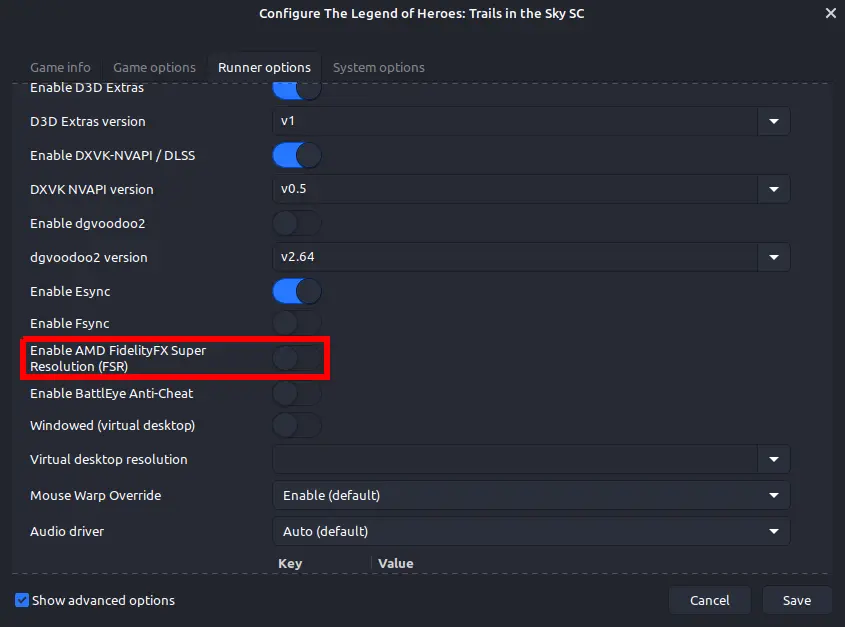
Task: Turn on Windowed (virtual desktop) toggle
Action: 297,425
